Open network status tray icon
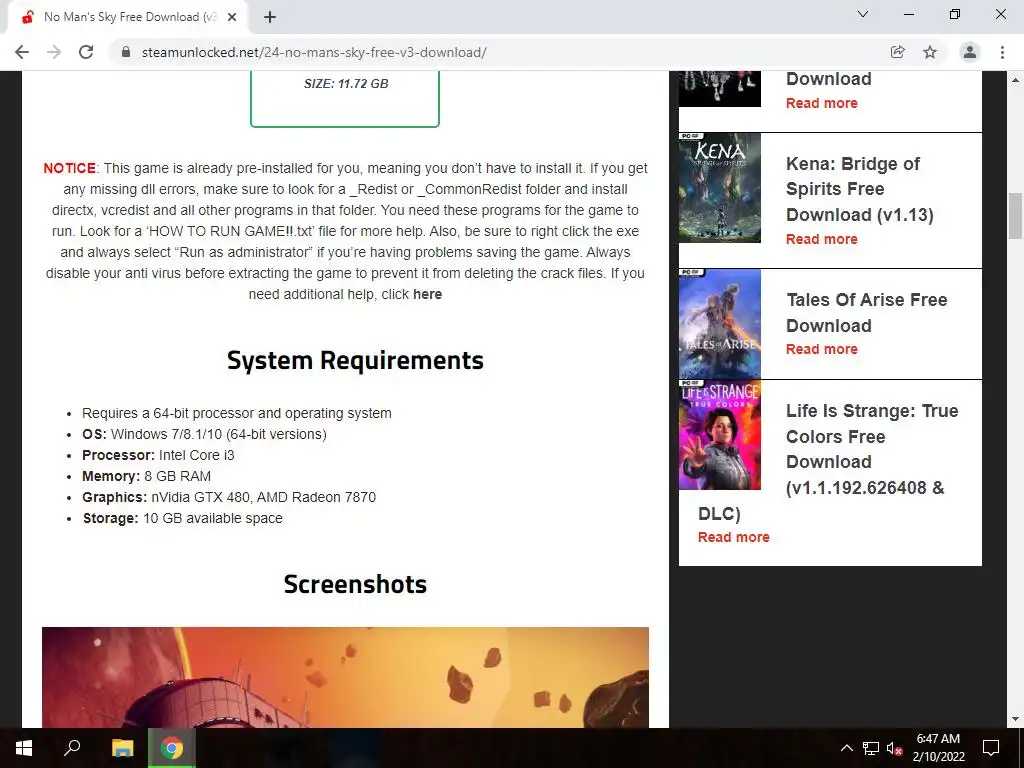The height and width of the screenshot is (768, 1024). (x=871, y=748)
